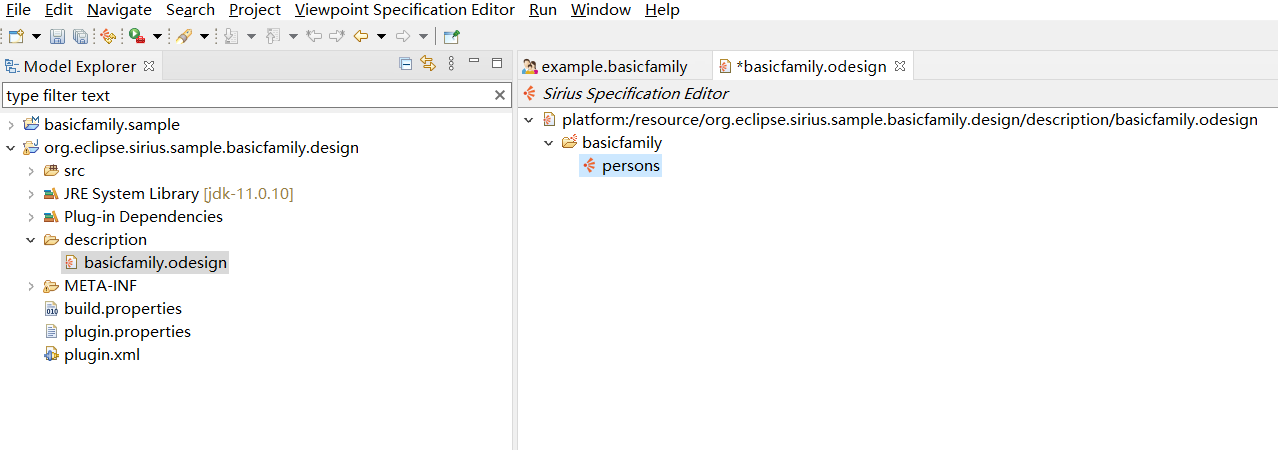Click the Pin Editor toolbar icon
Viewport: 1278px width, 450px height.
[451, 36]
